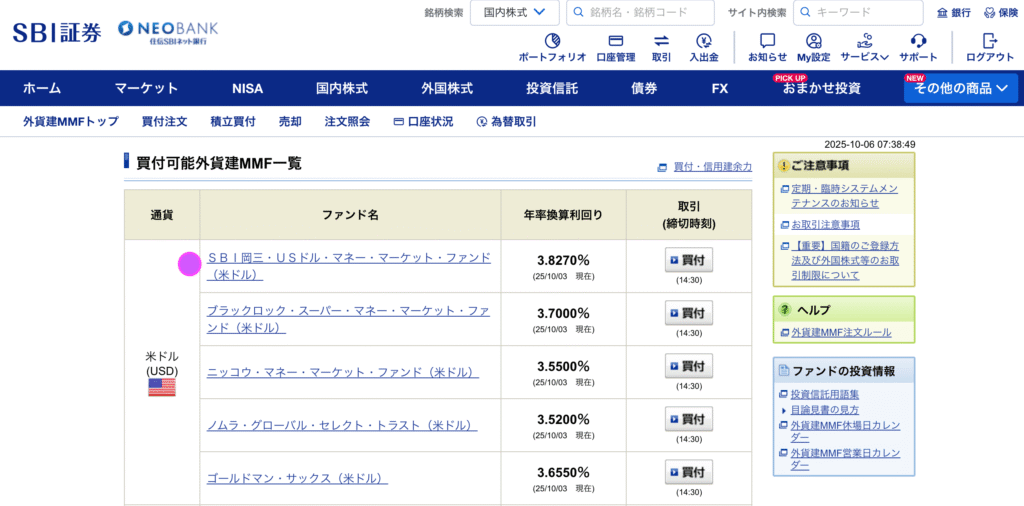1024x506 pixels.
Task: Open 外貨建MMF注文ルール help link
Action: 840,332
